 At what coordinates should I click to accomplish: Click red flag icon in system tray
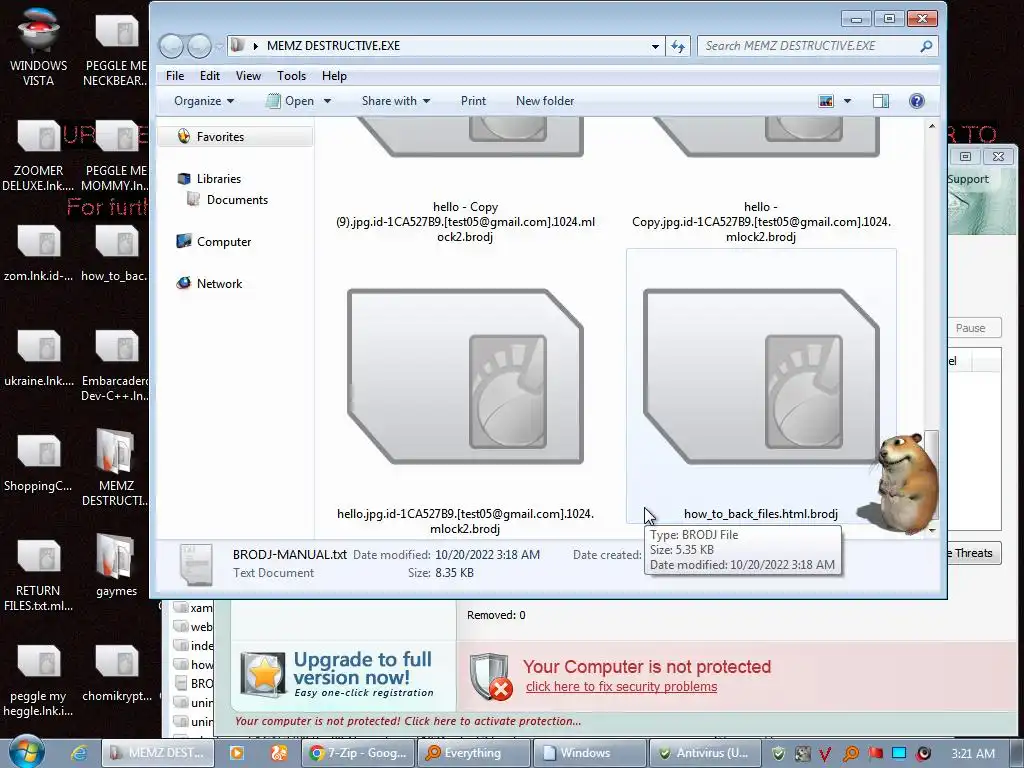tap(875, 754)
